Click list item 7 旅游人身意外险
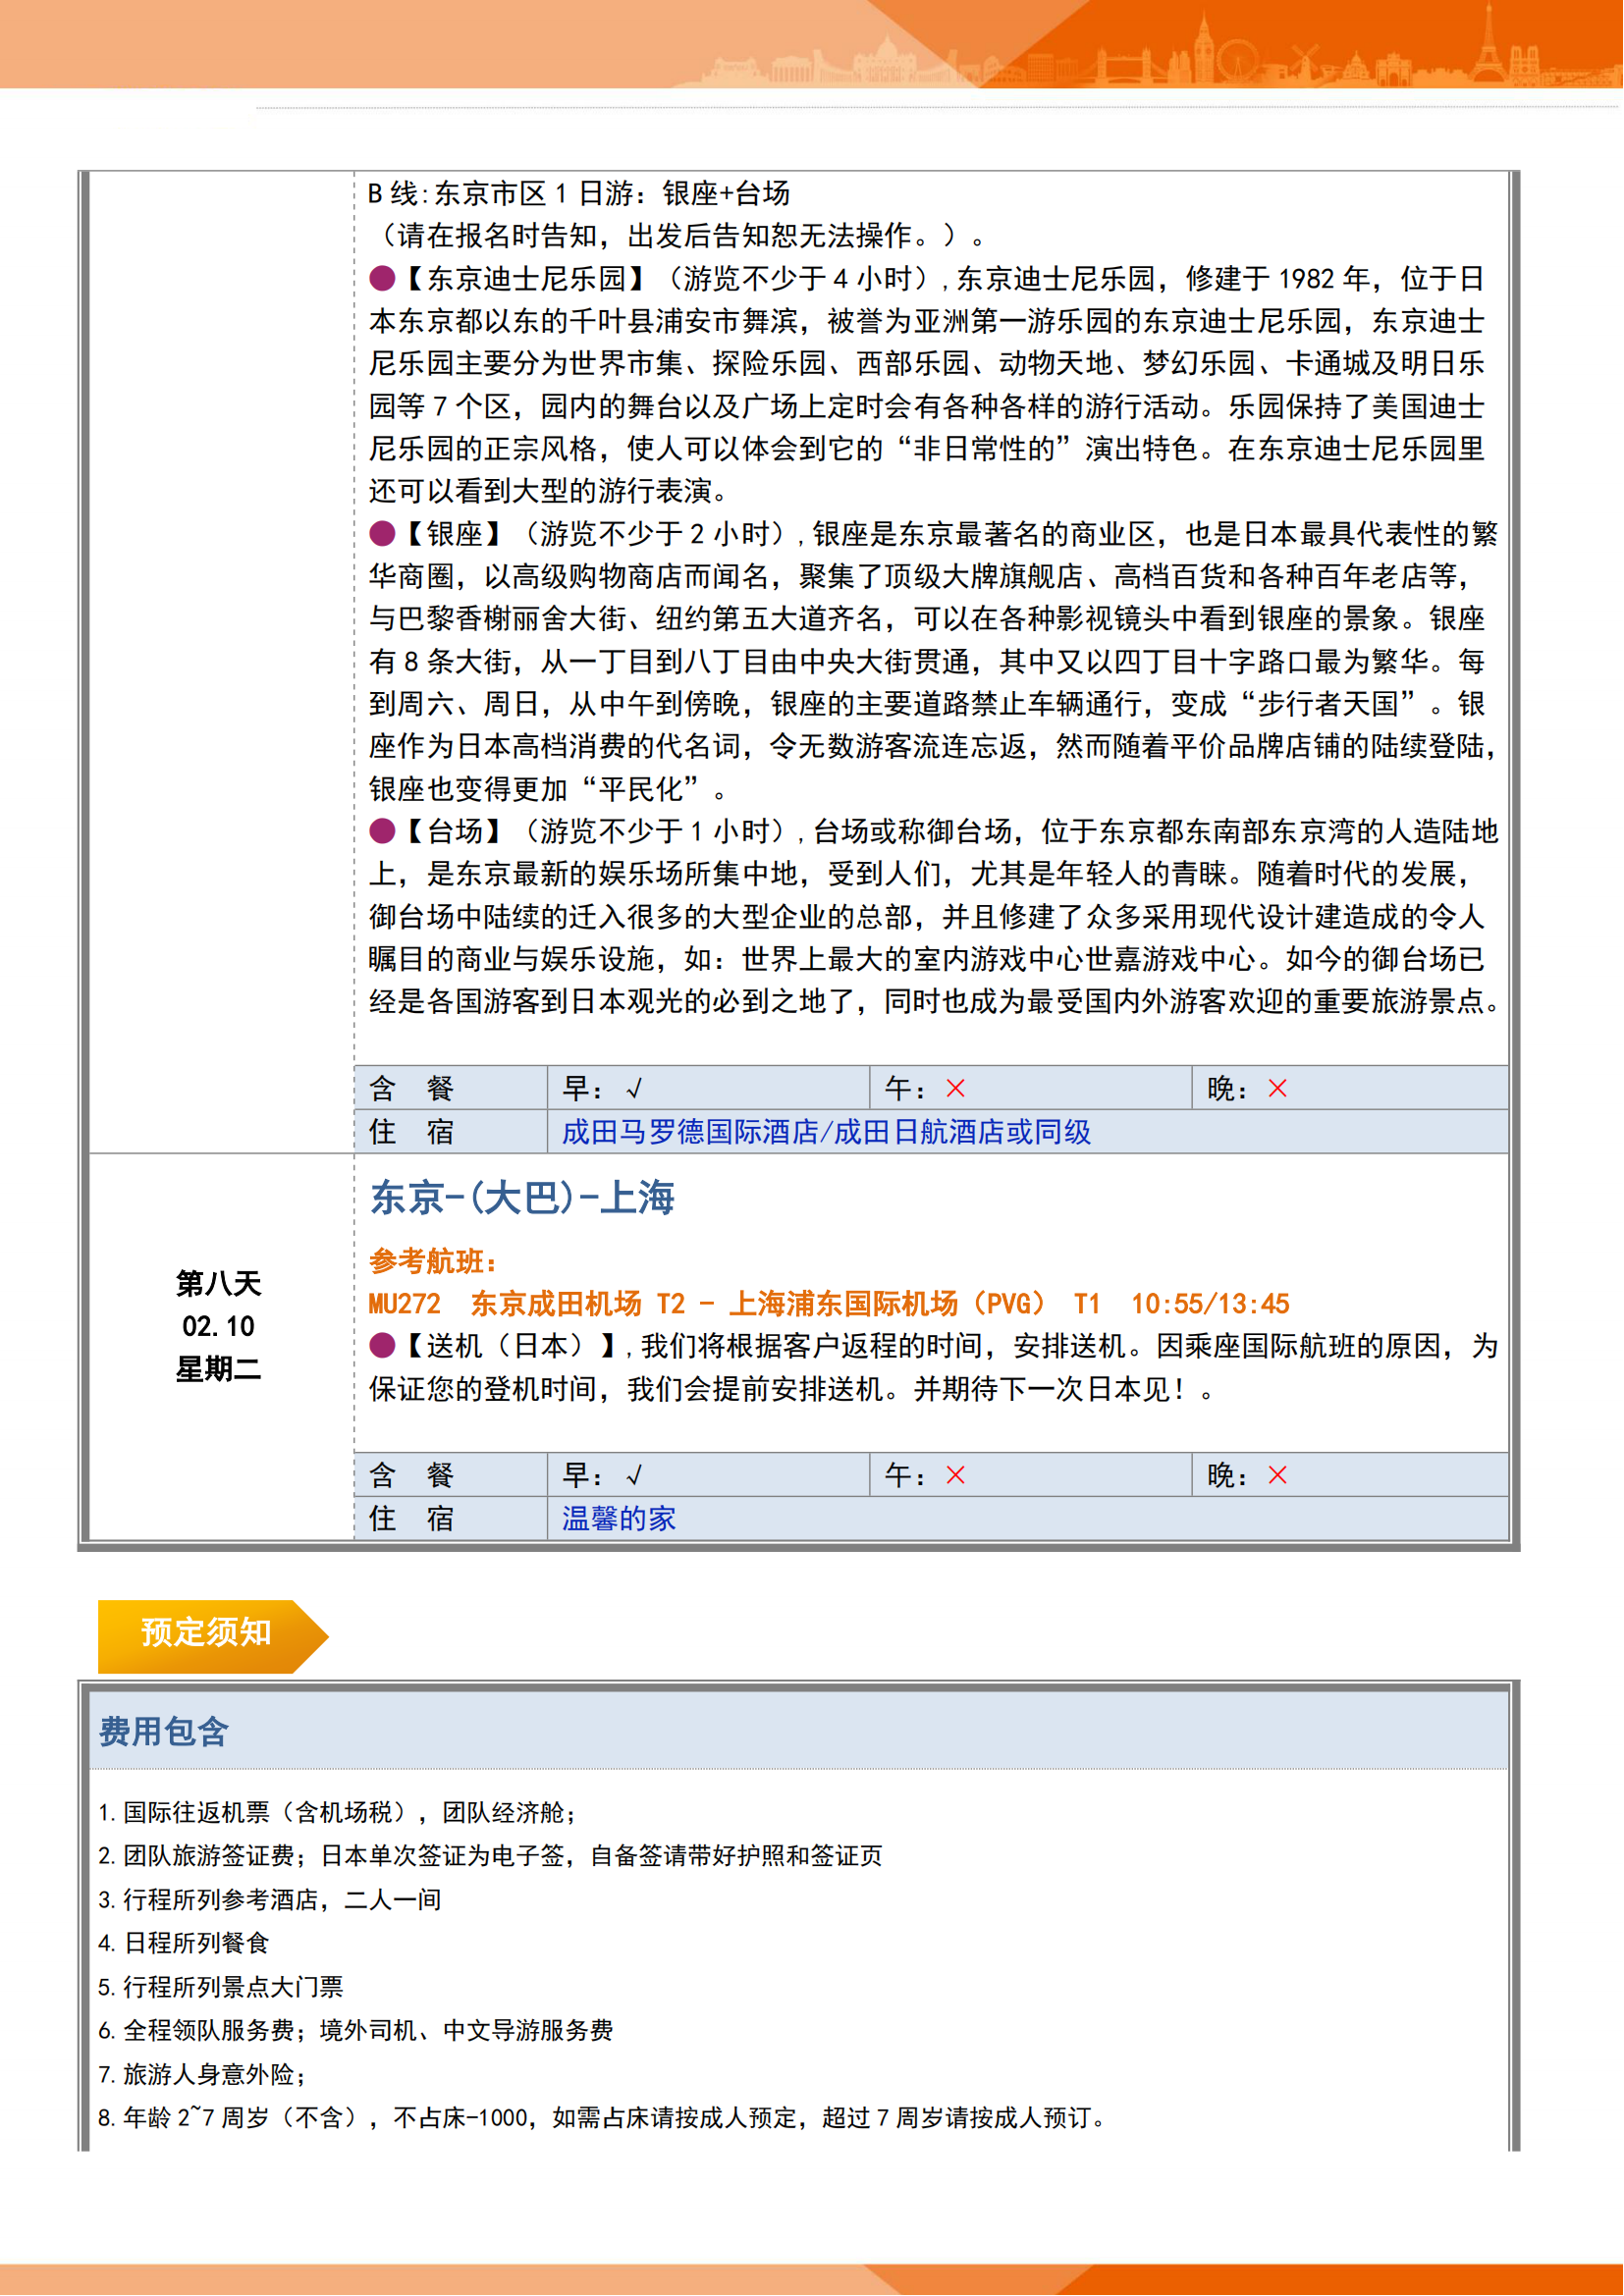Image resolution: width=1624 pixels, height=2296 pixels. pyautogui.click(x=203, y=2075)
